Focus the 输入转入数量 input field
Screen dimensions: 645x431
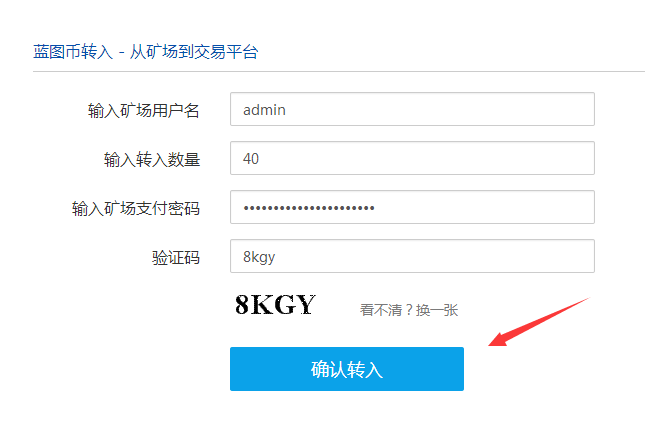(x=412, y=158)
